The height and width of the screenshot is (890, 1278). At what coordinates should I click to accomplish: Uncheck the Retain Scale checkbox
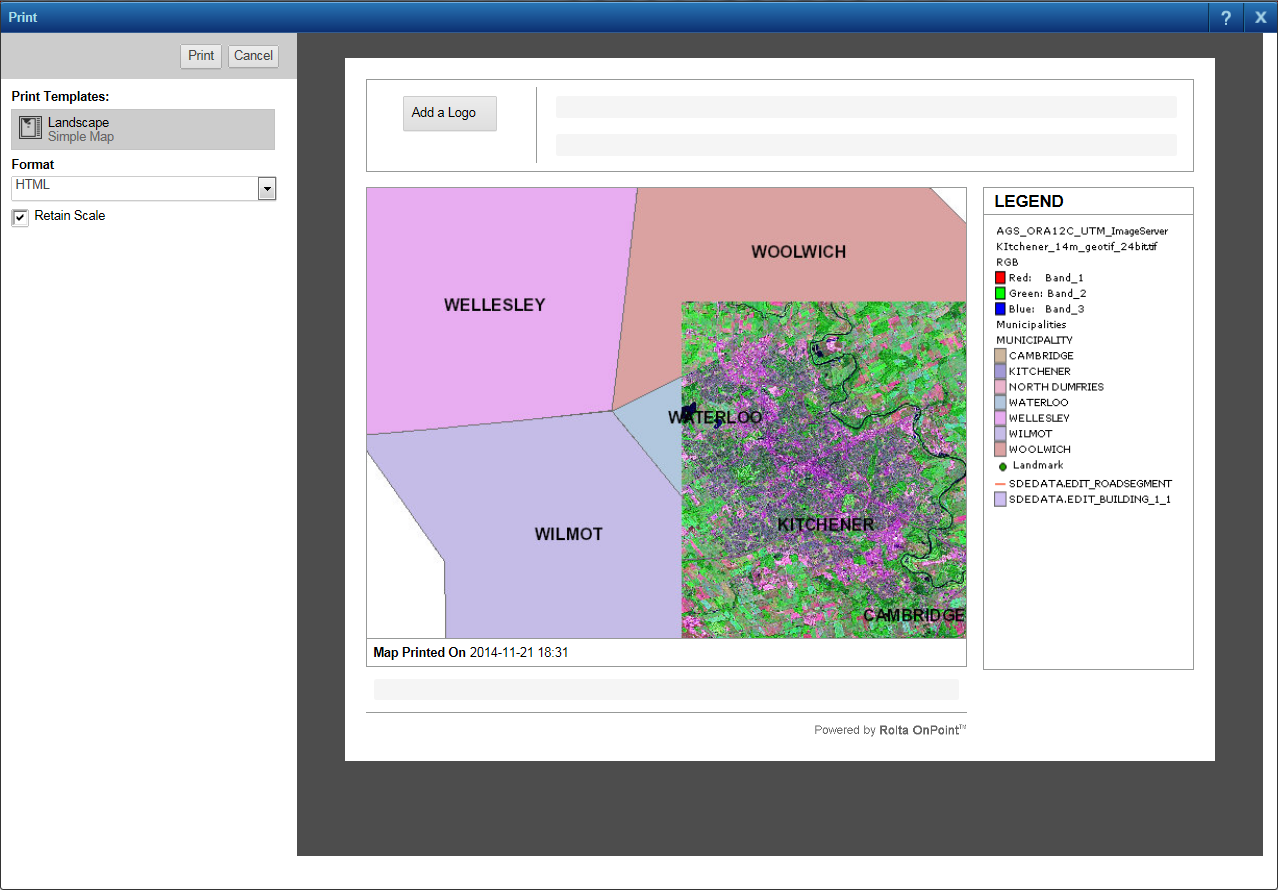pyautogui.click(x=20, y=217)
